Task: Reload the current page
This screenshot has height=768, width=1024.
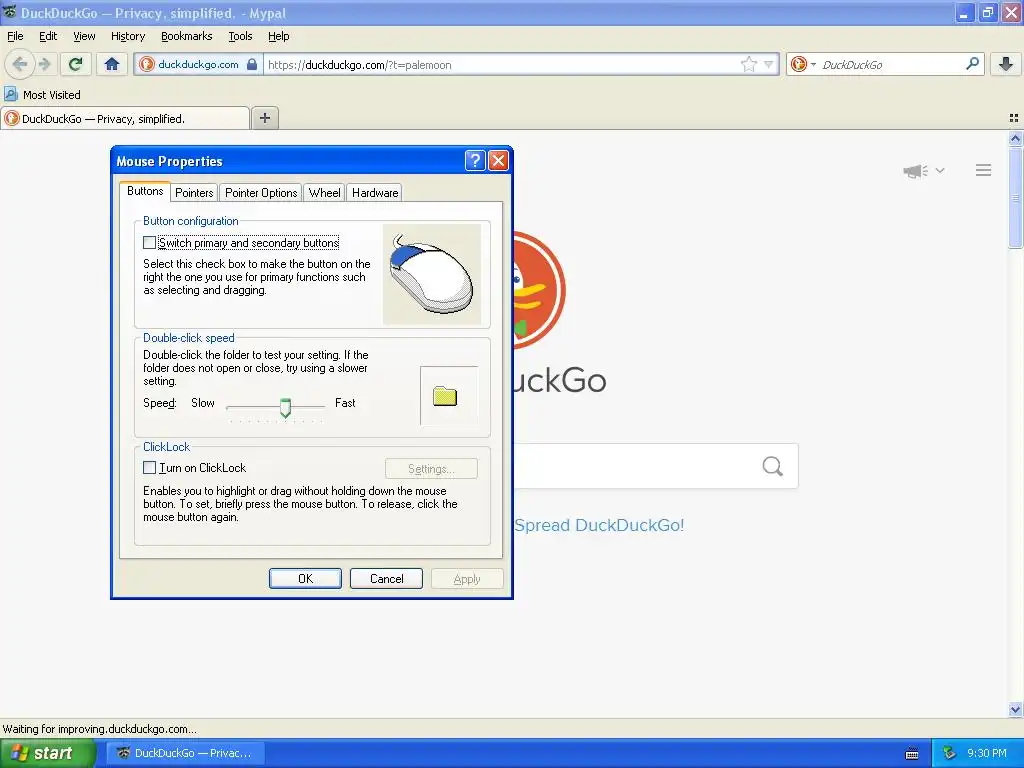Action: point(76,64)
